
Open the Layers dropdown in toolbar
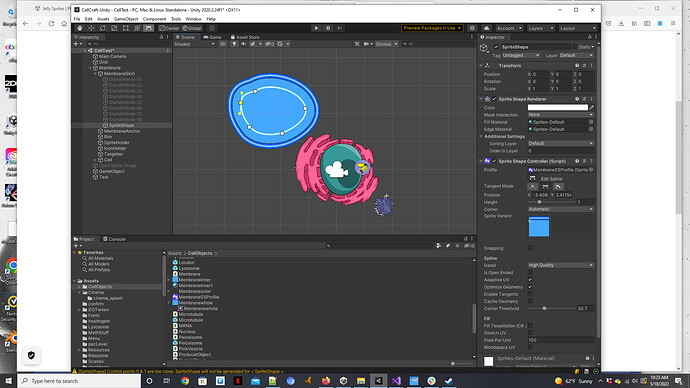coord(540,28)
